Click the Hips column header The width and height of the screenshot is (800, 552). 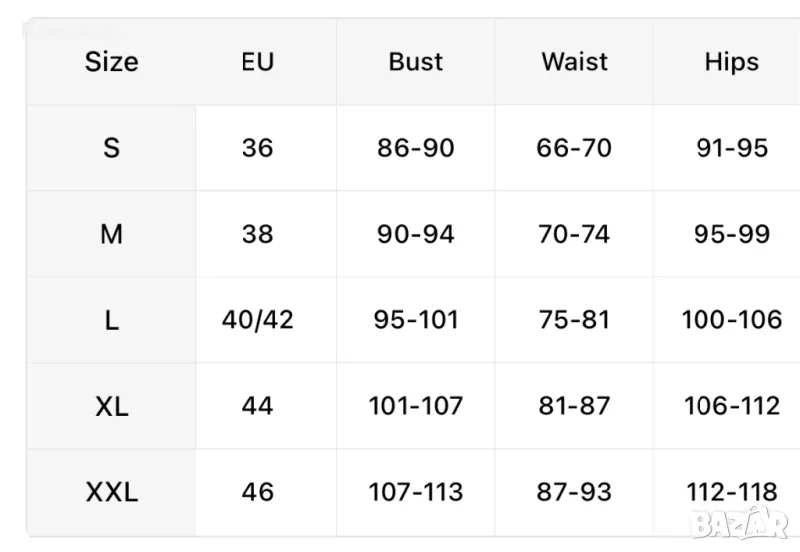tap(731, 62)
